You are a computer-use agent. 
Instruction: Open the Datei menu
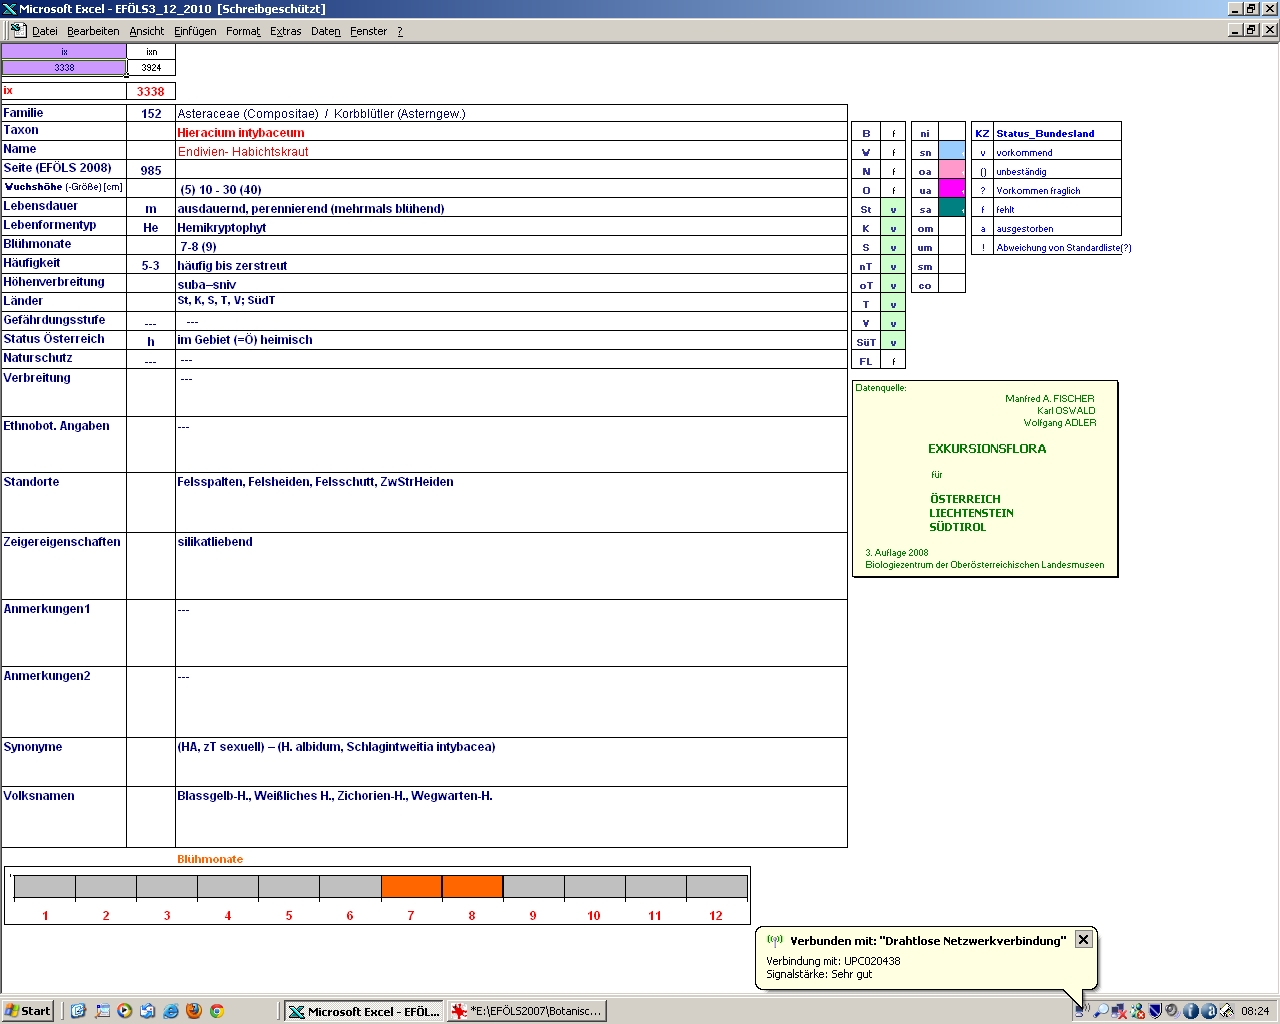(44, 31)
